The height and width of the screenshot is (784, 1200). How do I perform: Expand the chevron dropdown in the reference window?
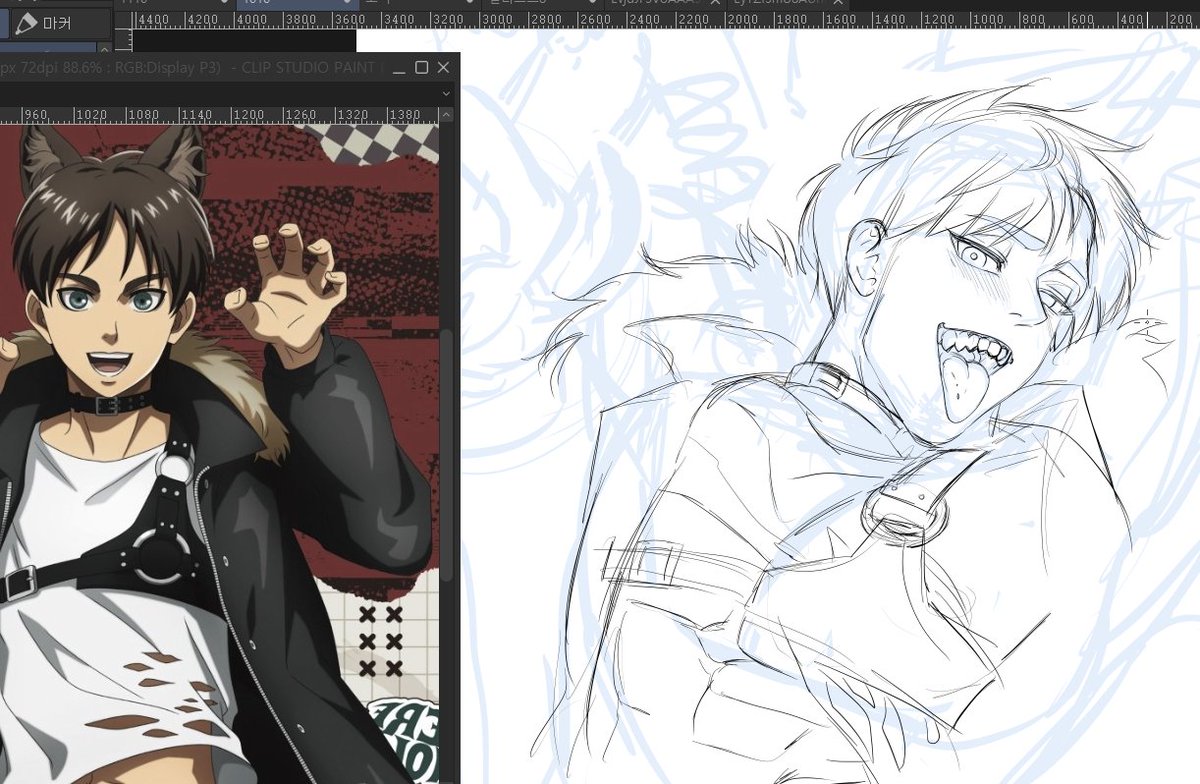tap(446, 92)
